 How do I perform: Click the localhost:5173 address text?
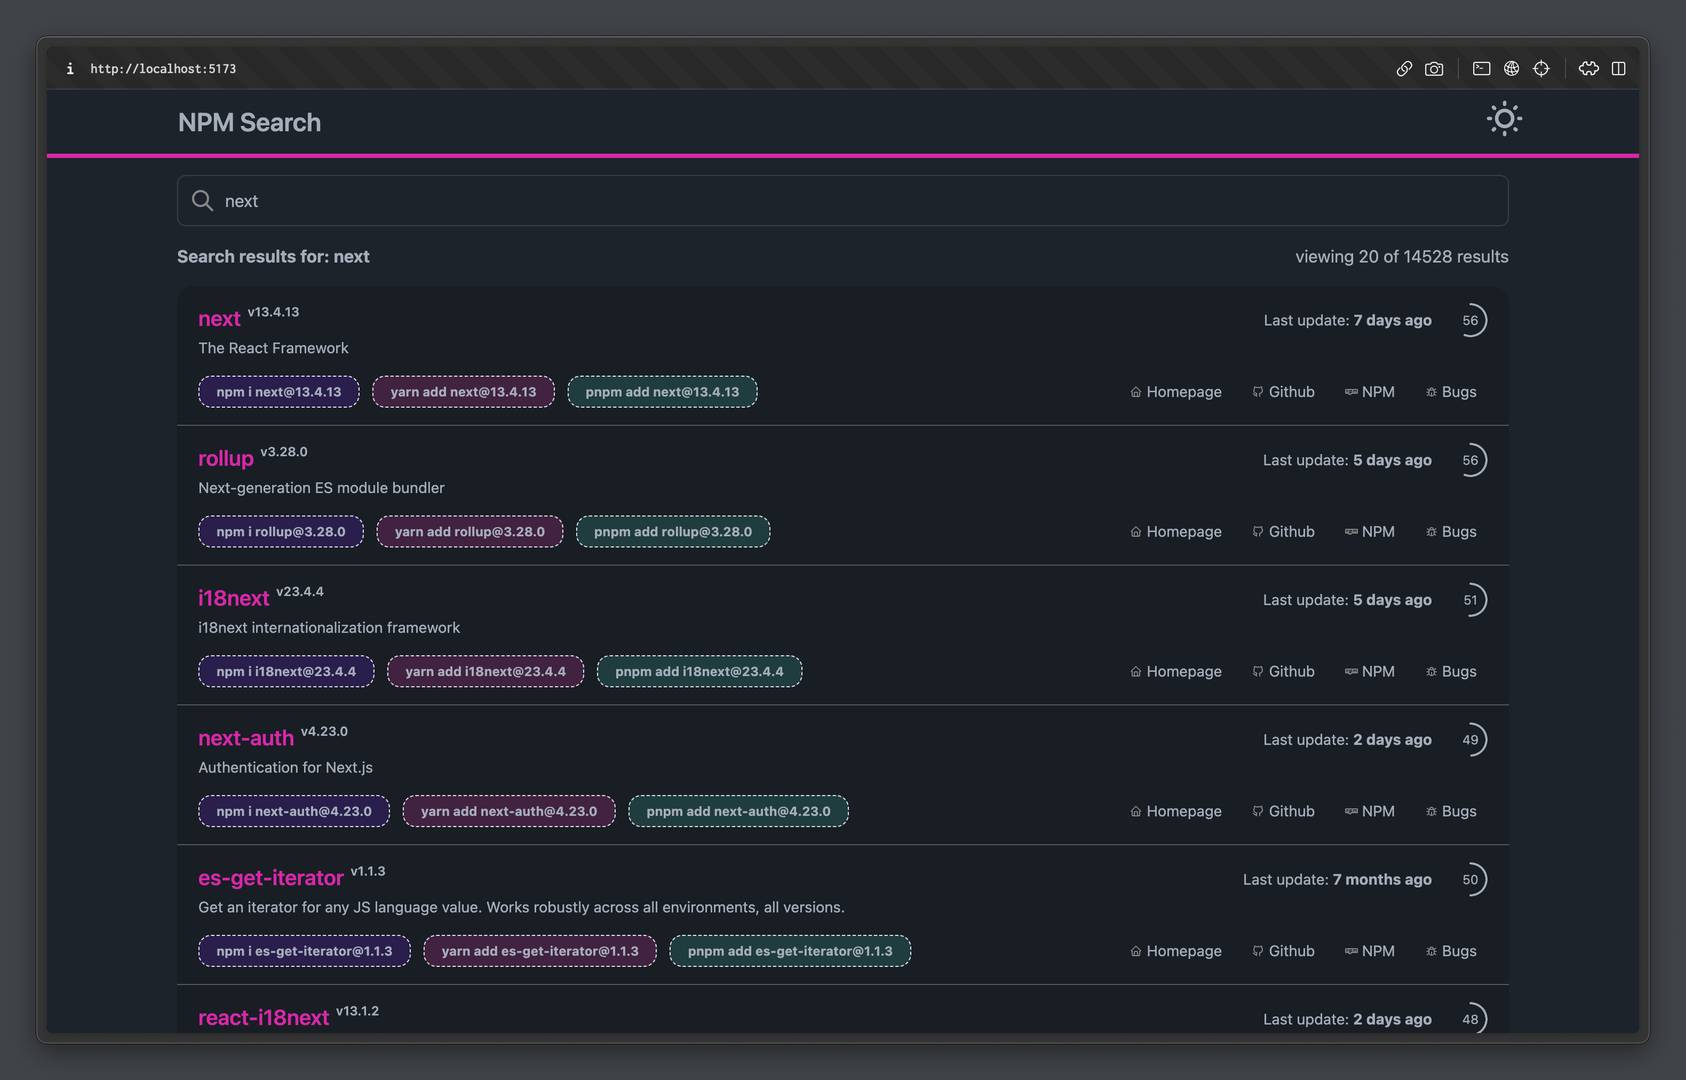point(163,69)
